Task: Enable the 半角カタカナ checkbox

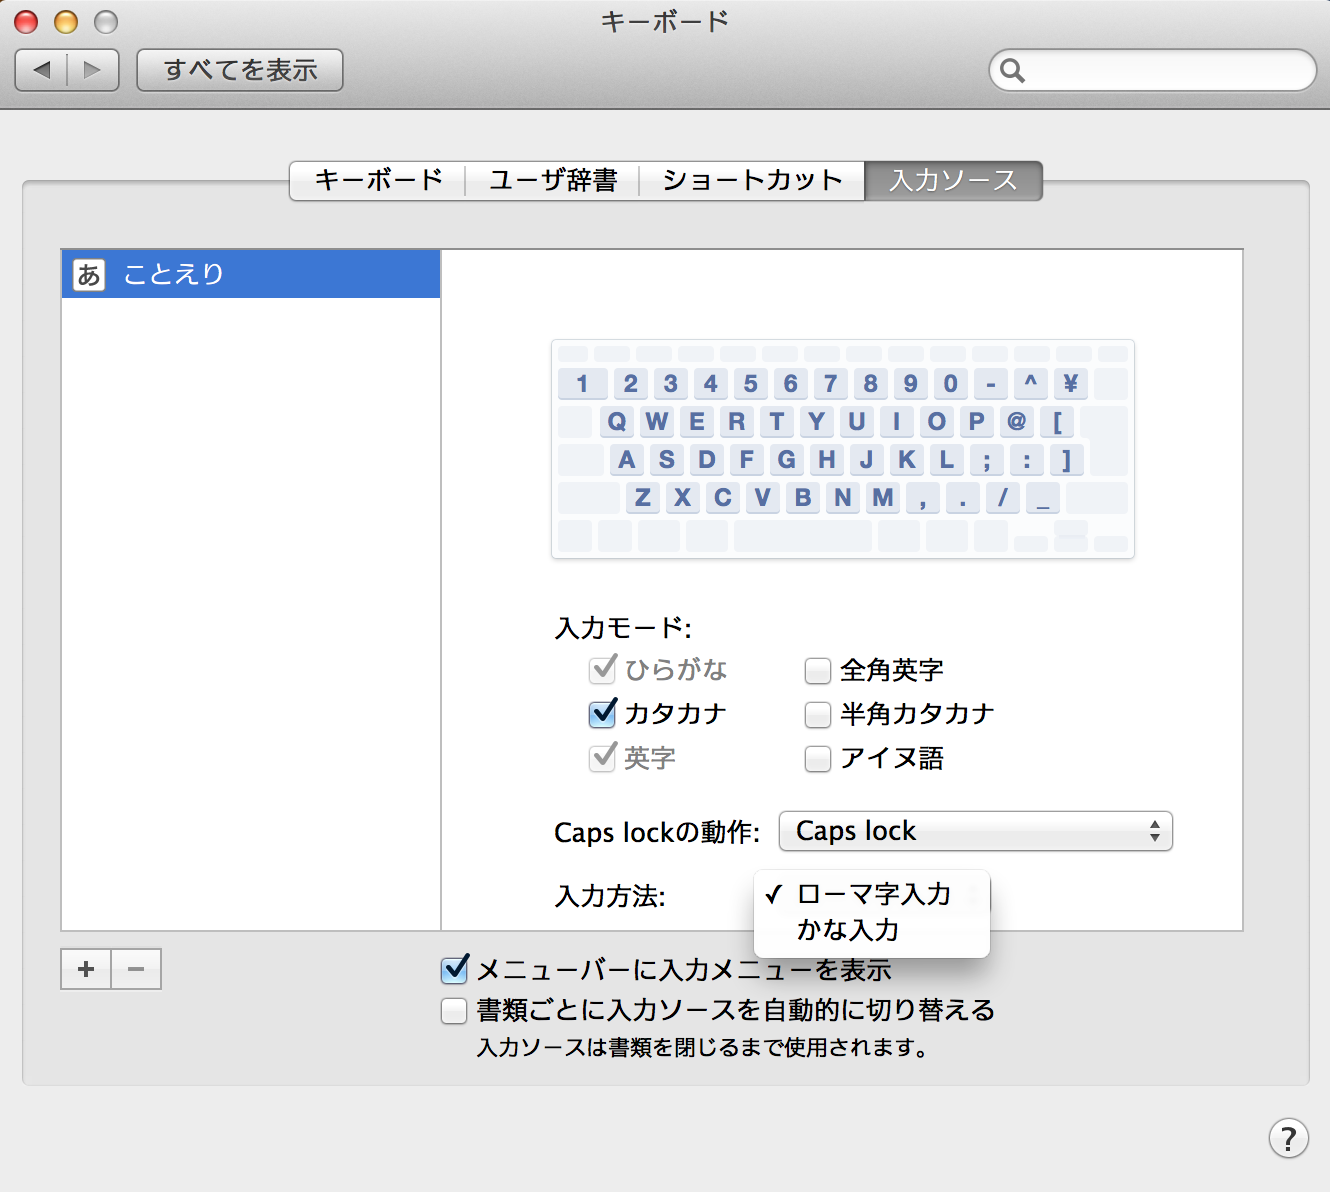Action: [x=817, y=714]
